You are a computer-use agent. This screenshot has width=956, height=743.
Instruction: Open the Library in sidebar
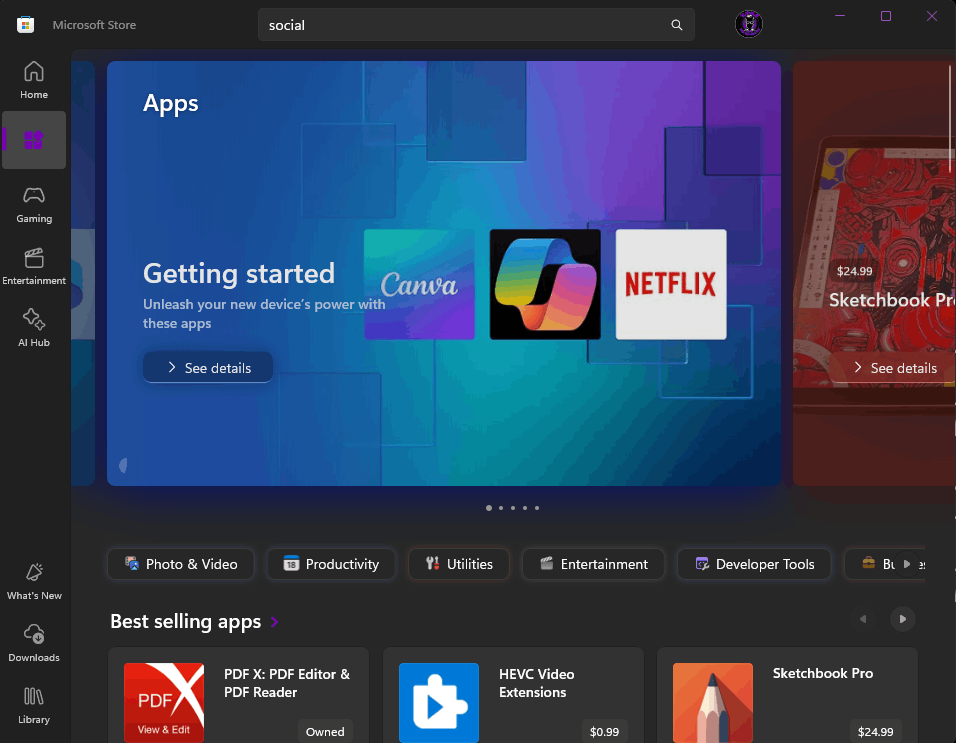coord(34,705)
